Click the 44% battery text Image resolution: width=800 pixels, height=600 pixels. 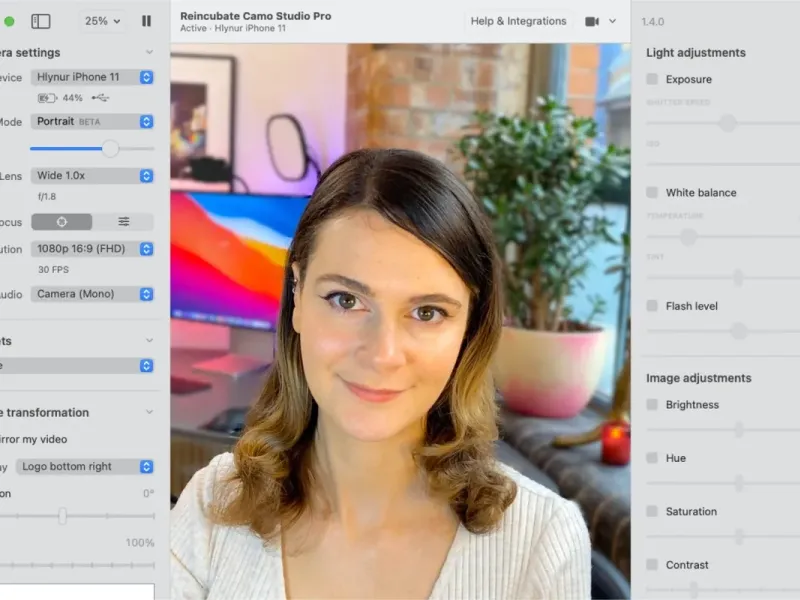[72, 98]
